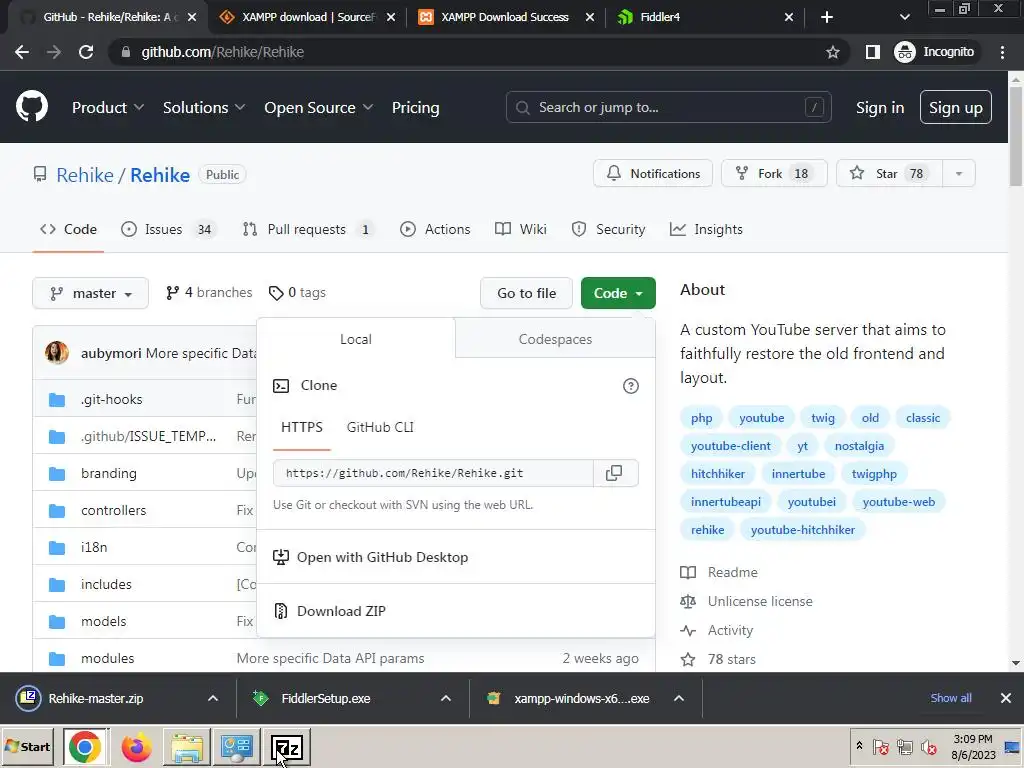1024x768 pixels.
Task: Launch Chrome from the taskbar
Action: 85,747
